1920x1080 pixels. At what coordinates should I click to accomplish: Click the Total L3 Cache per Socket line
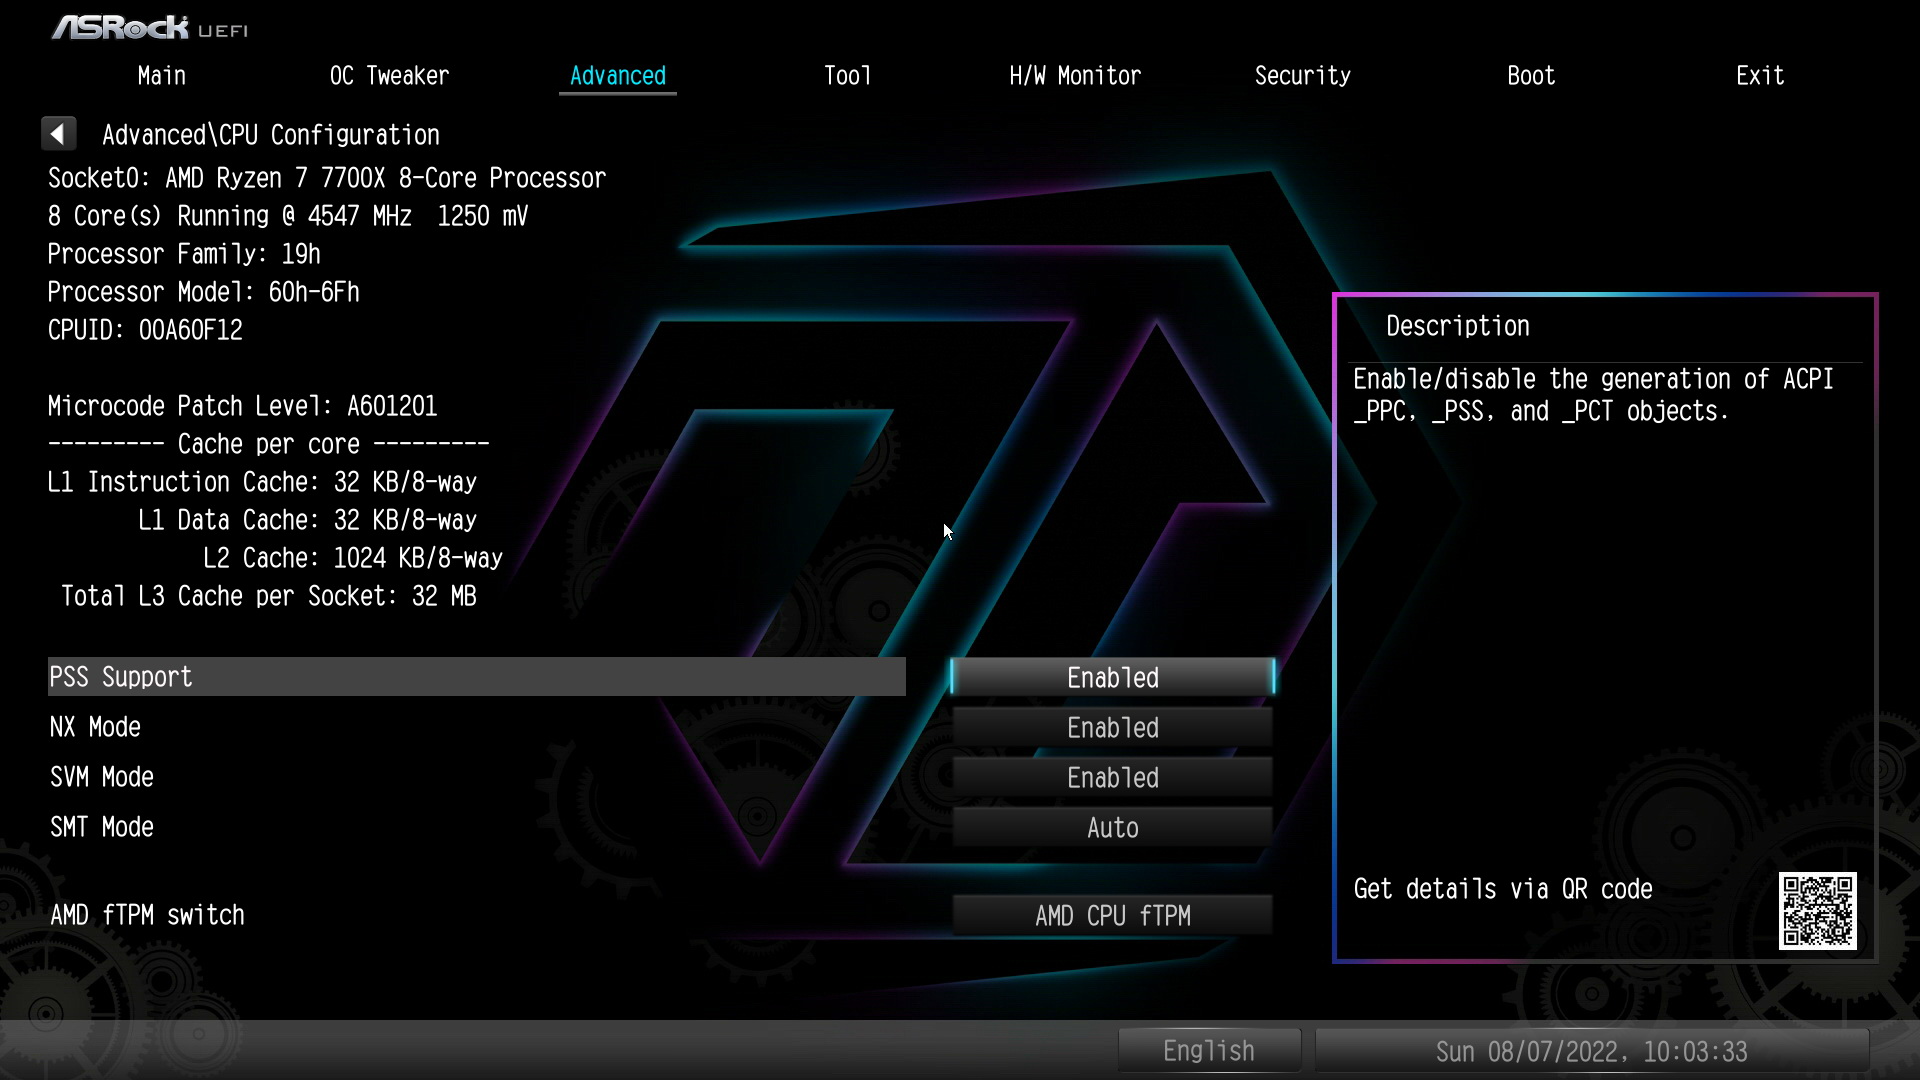point(268,596)
